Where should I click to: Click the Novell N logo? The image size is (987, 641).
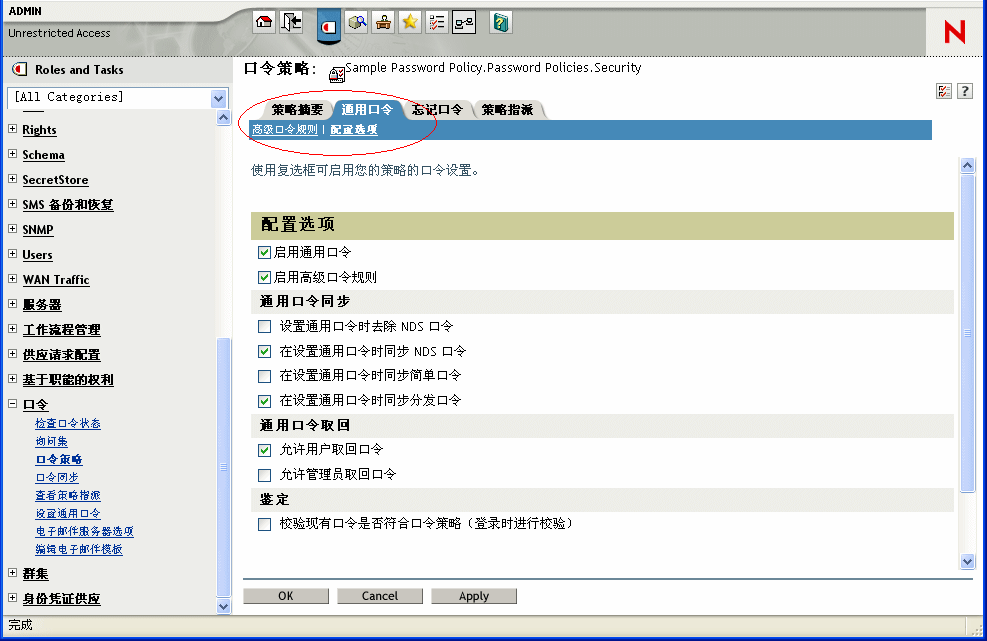click(x=954, y=31)
